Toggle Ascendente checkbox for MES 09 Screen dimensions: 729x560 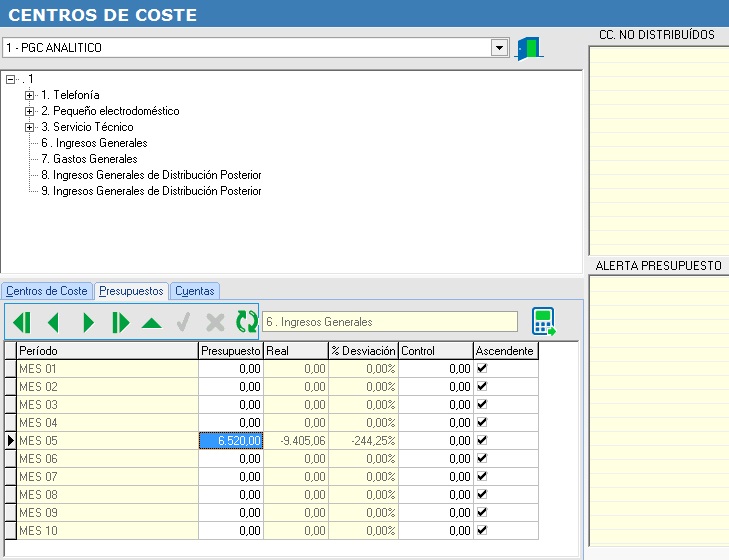click(482, 513)
